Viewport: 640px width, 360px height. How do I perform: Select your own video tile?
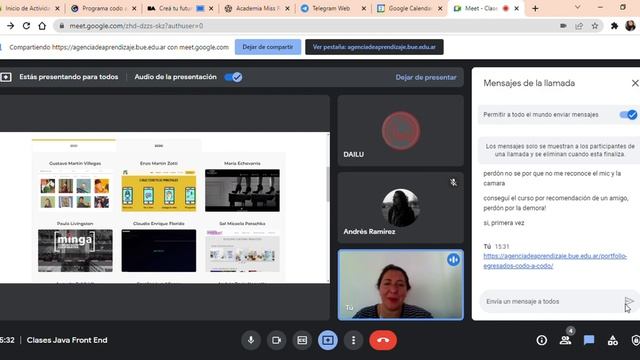(400, 284)
